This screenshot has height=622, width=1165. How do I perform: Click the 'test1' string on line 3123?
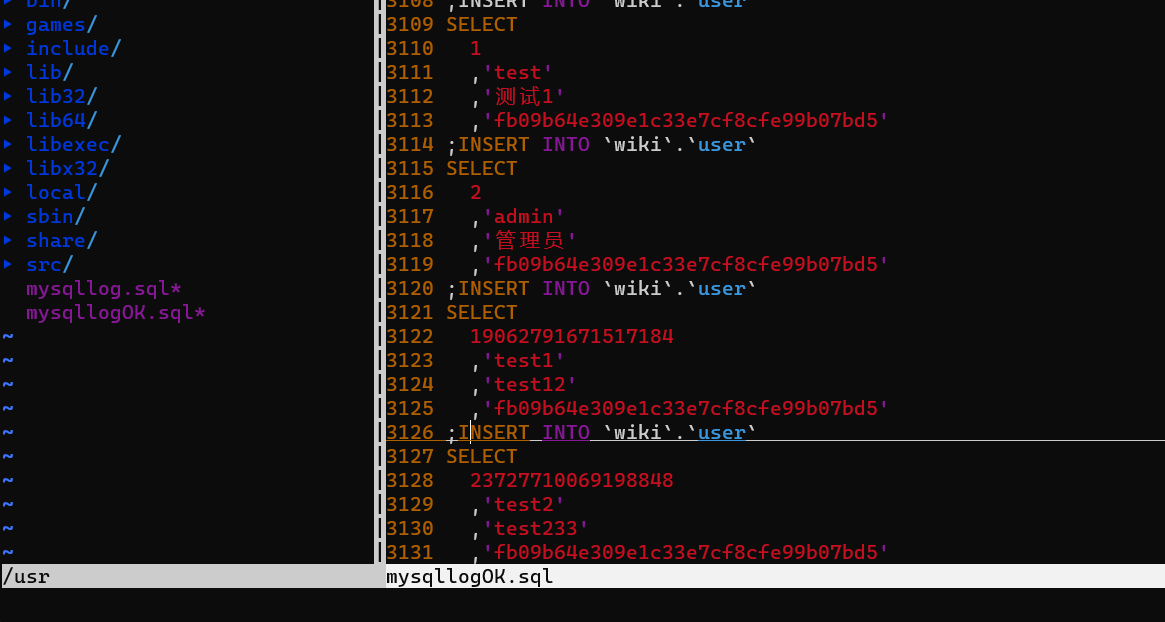point(524,360)
